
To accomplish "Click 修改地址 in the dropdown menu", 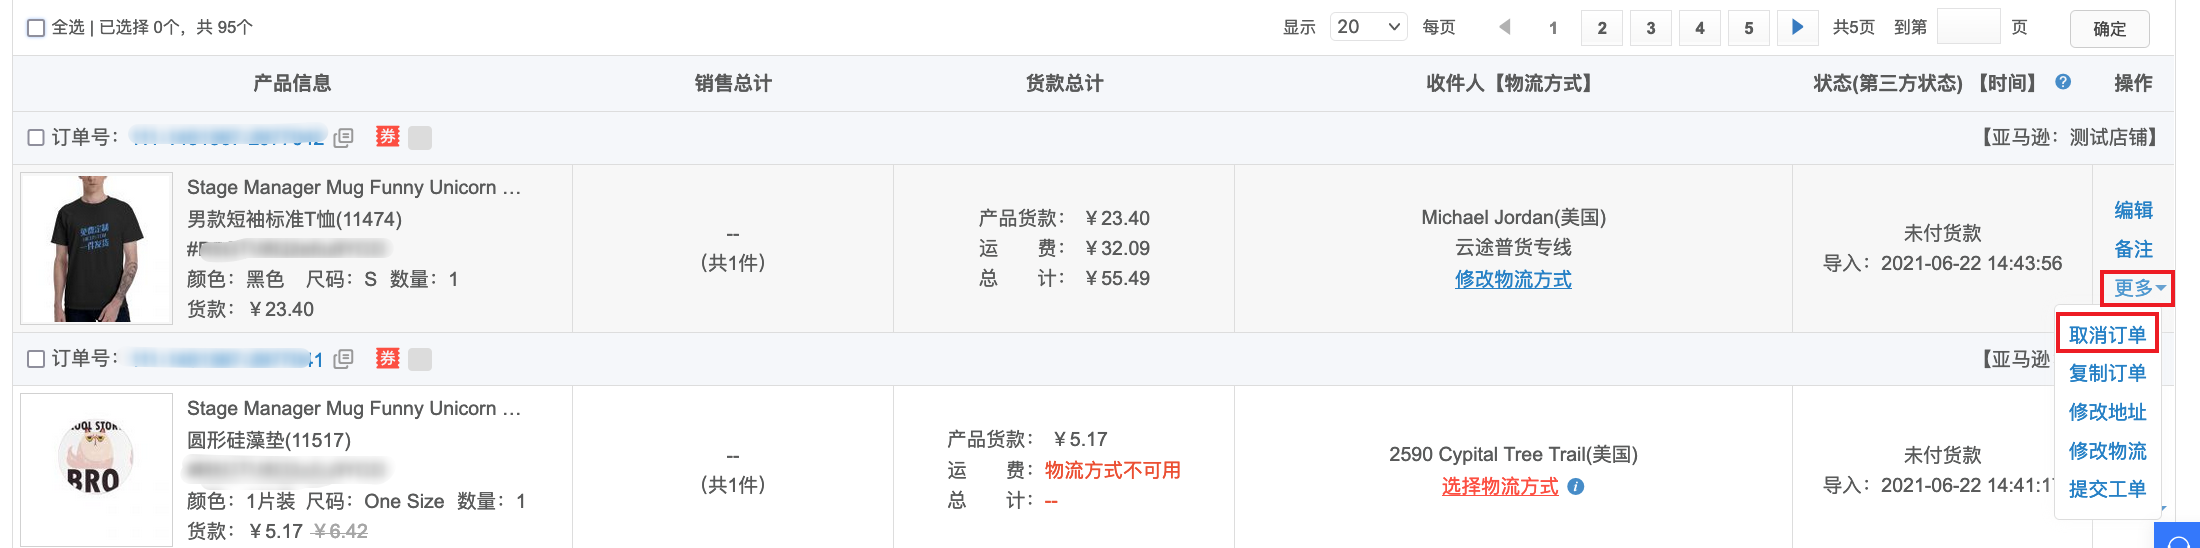I will [x=2107, y=412].
